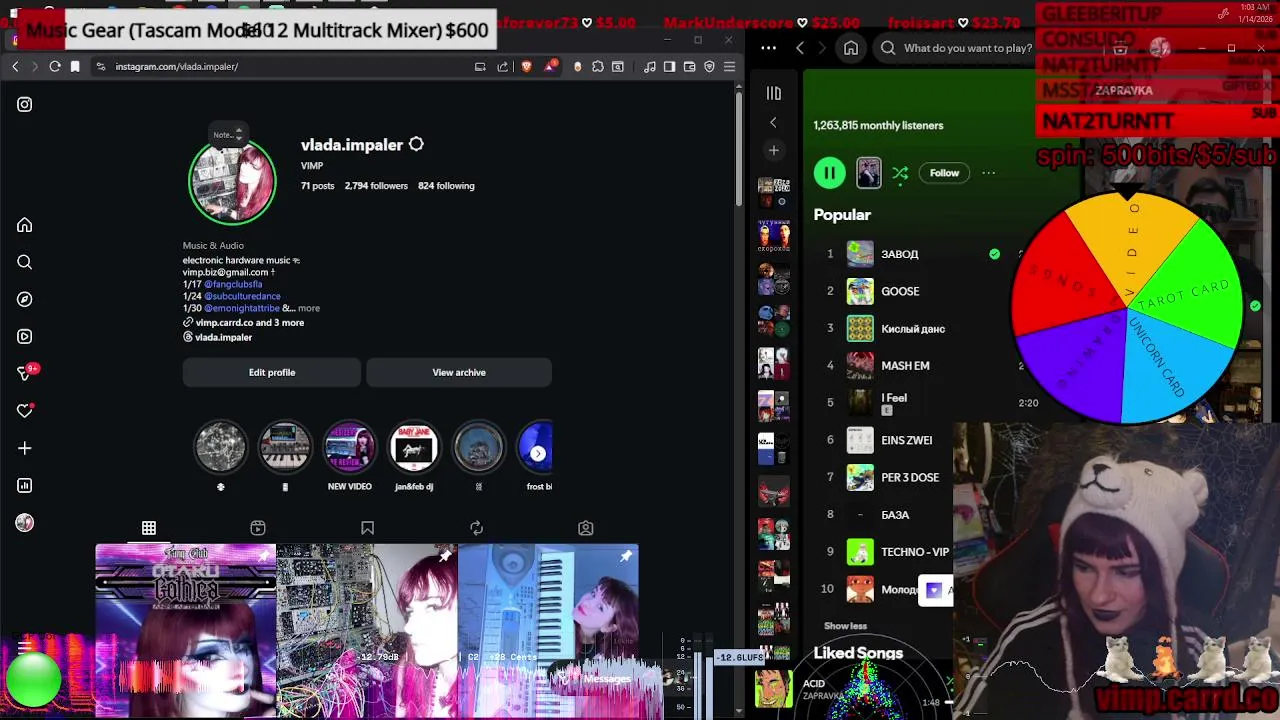The width and height of the screenshot is (1280, 720).
Task: Create new Instagram post plus icon
Action: [24, 448]
